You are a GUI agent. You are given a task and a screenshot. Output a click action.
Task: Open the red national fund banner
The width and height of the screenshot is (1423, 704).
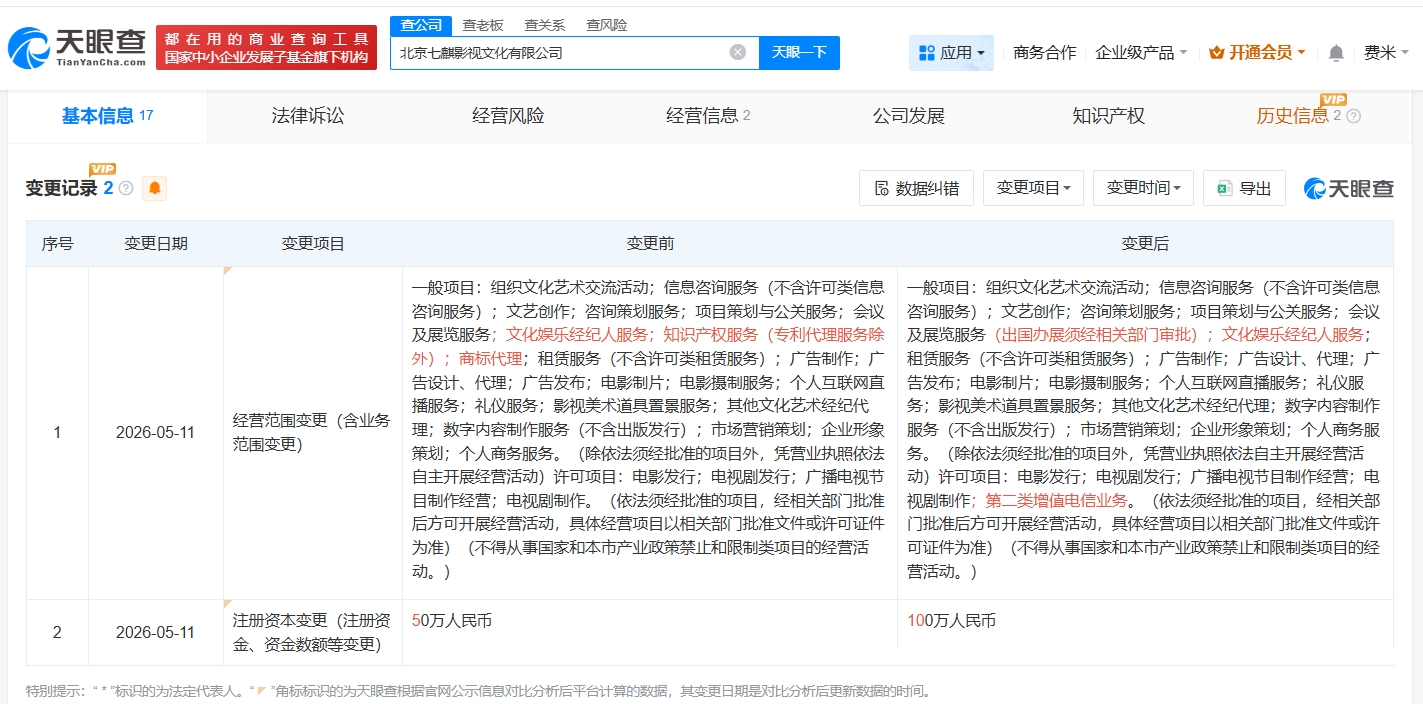(266, 47)
